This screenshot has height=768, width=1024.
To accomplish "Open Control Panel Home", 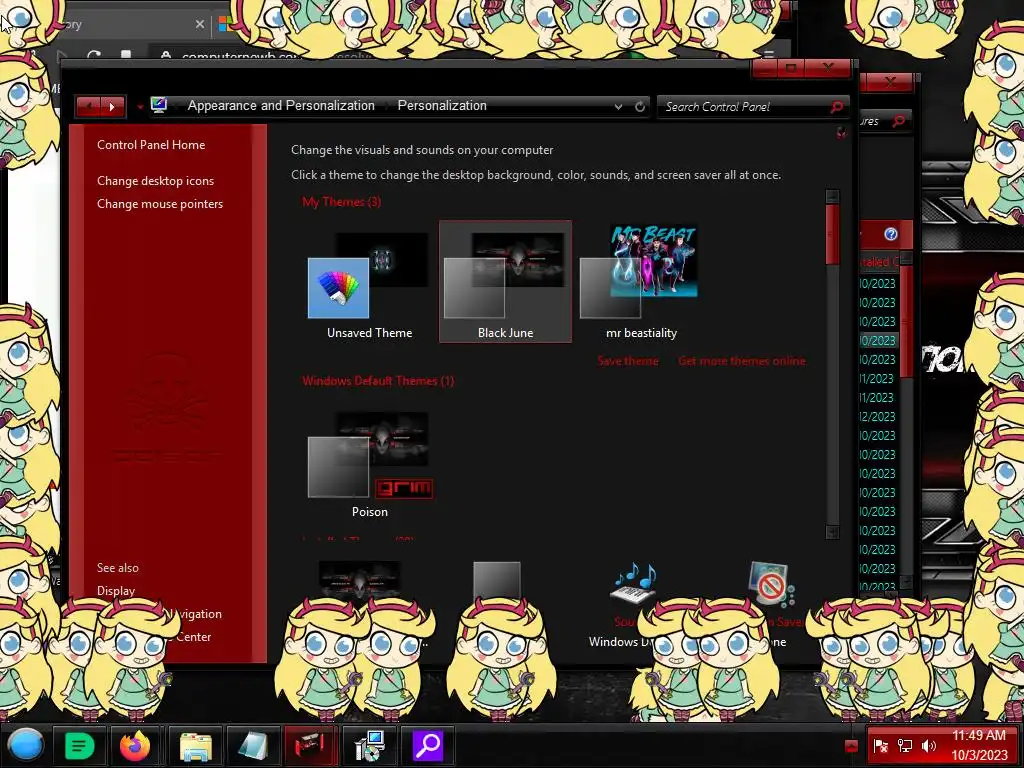I will 151,145.
